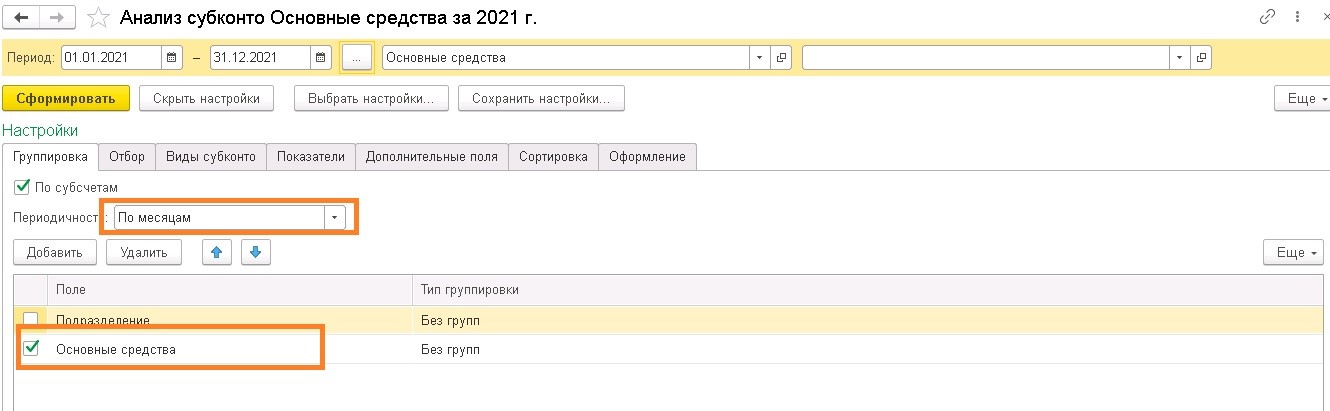Go back with the left arrow icon
The width and height of the screenshot is (1330, 411).
[22, 18]
